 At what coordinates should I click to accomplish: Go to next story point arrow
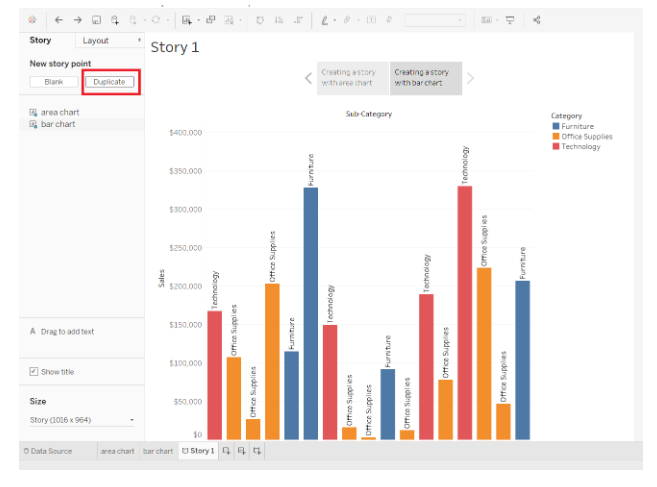(x=471, y=78)
